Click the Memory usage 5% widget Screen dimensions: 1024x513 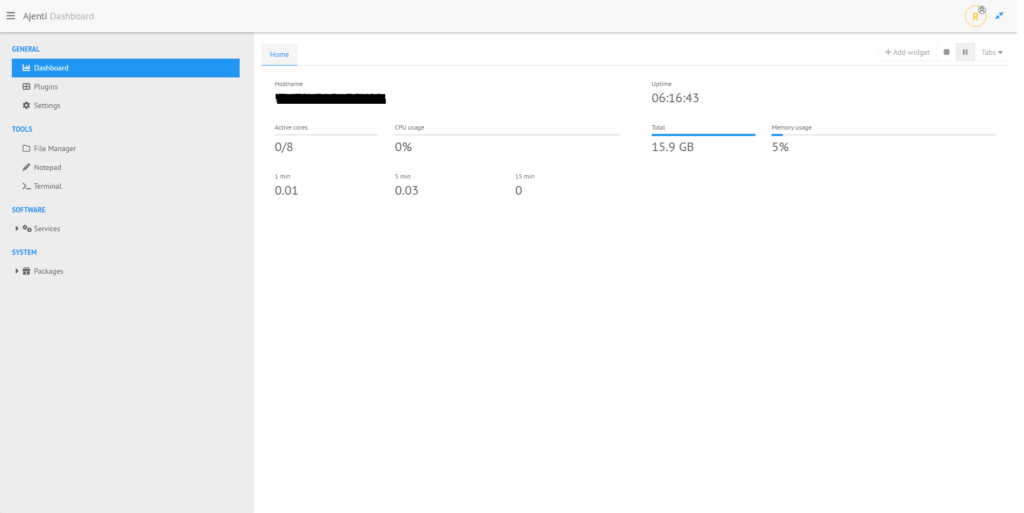[x=780, y=147]
